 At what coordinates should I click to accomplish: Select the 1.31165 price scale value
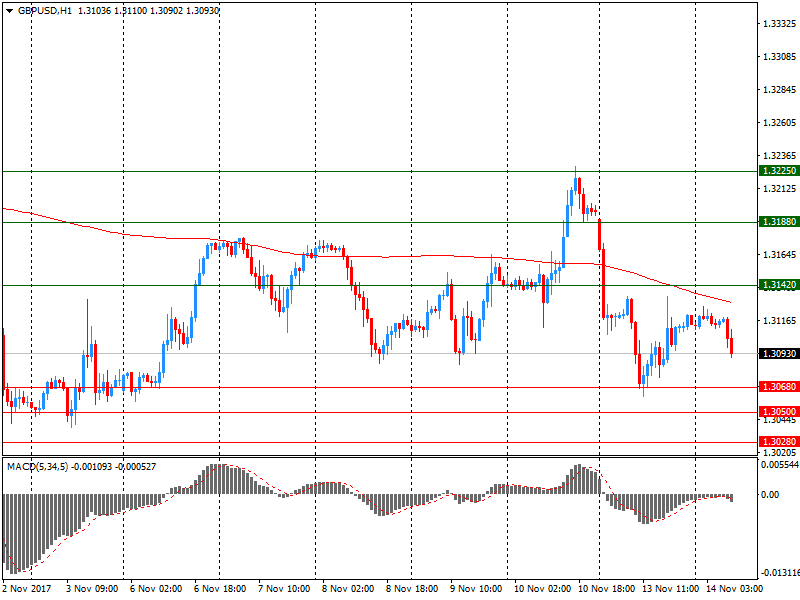click(x=780, y=320)
